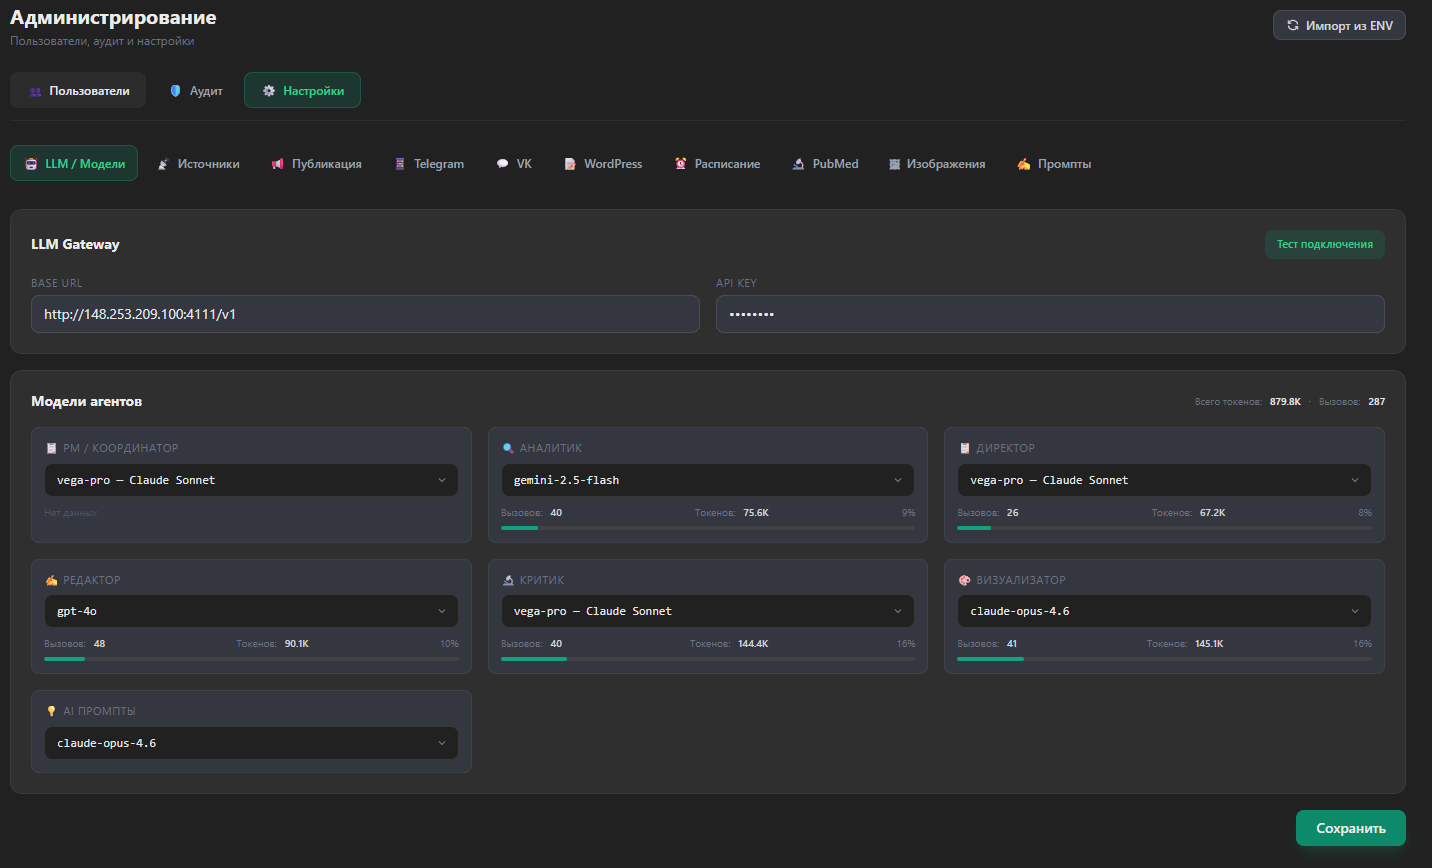Expand the Редактор gpt-4o model selector
1432x868 pixels.
click(x=251, y=611)
